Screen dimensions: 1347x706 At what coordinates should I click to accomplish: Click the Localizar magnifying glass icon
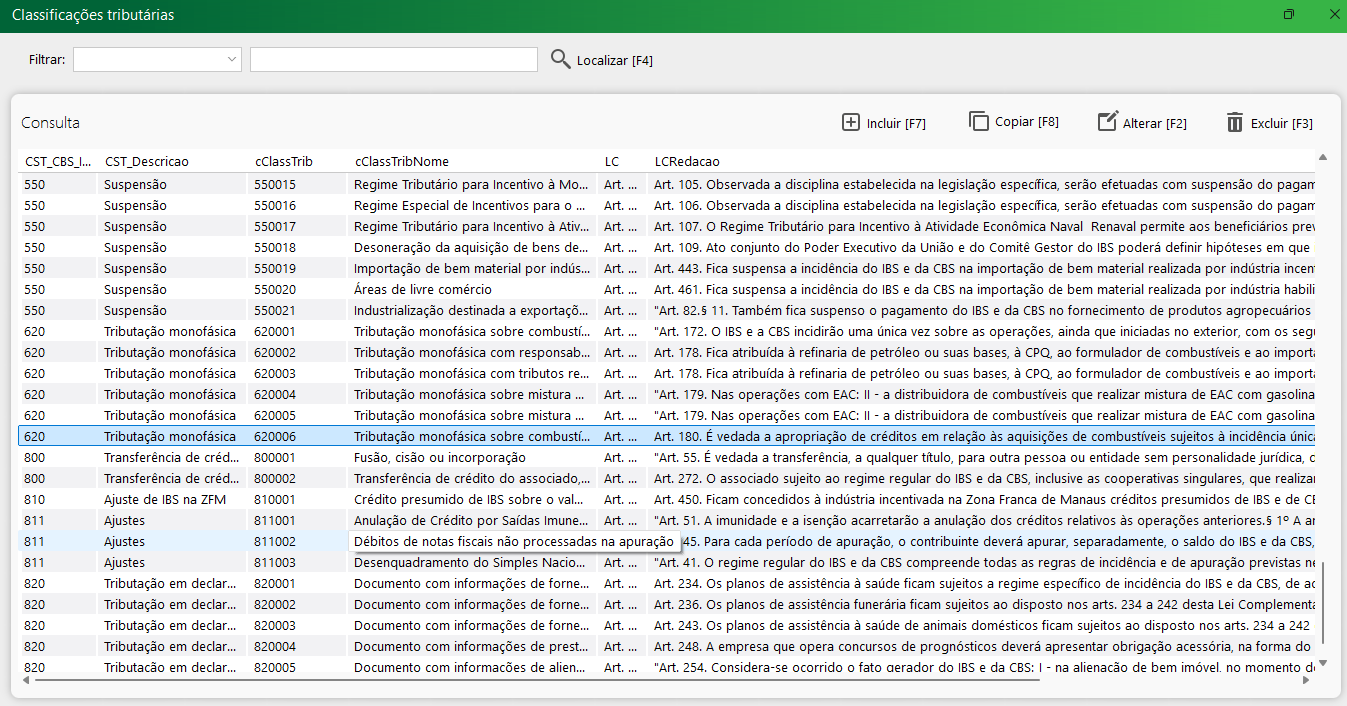pyautogui.click(x=561, y=59)
